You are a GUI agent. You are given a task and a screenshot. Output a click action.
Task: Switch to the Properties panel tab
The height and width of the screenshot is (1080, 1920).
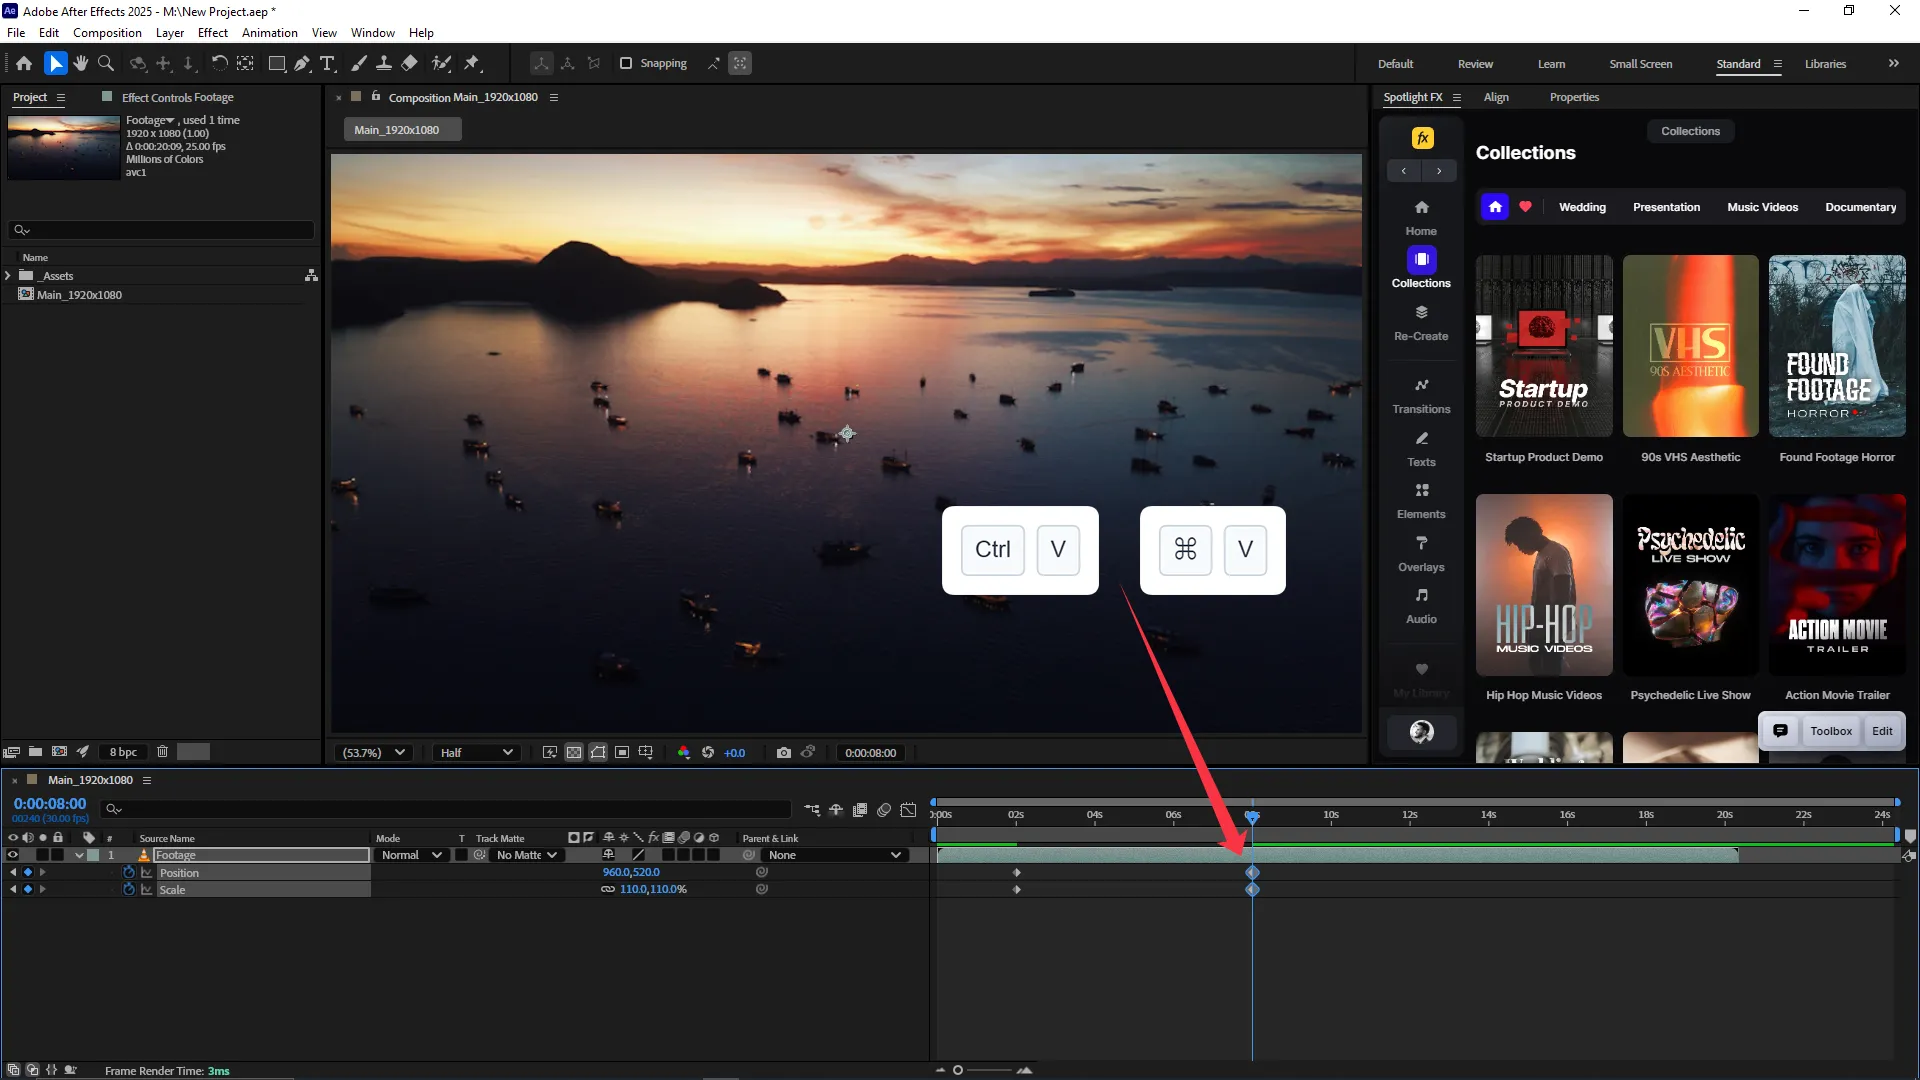tap(1574, 97)
